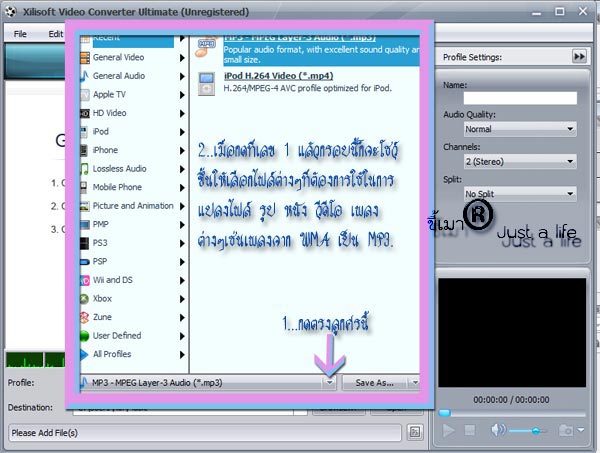
Task: Click the PS3 console icon
Action: (x=85, y=243)
